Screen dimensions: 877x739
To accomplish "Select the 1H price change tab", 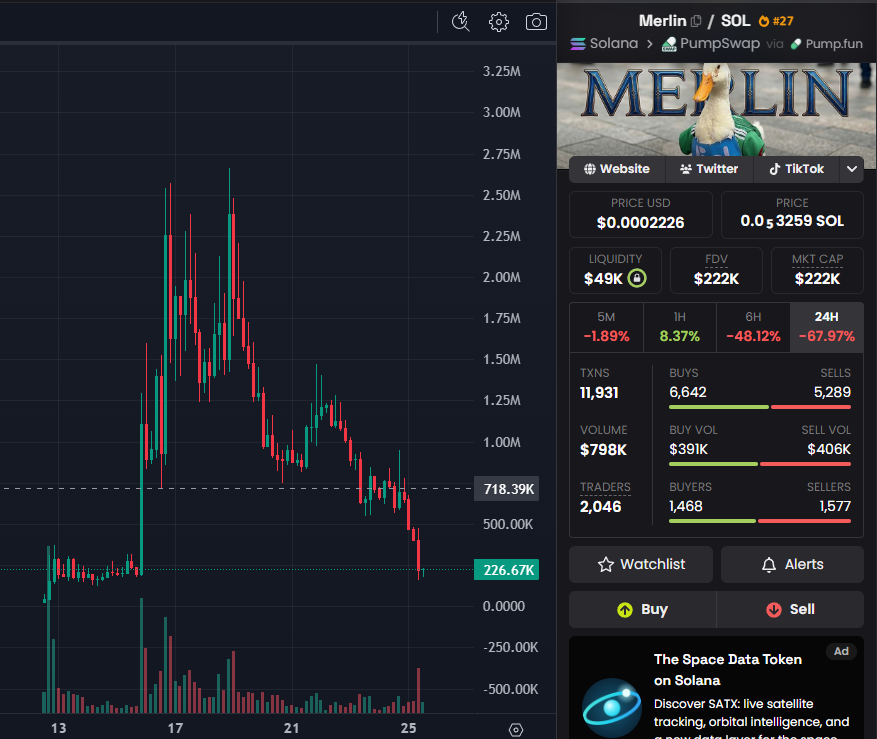I will click(x=680, y=327).
